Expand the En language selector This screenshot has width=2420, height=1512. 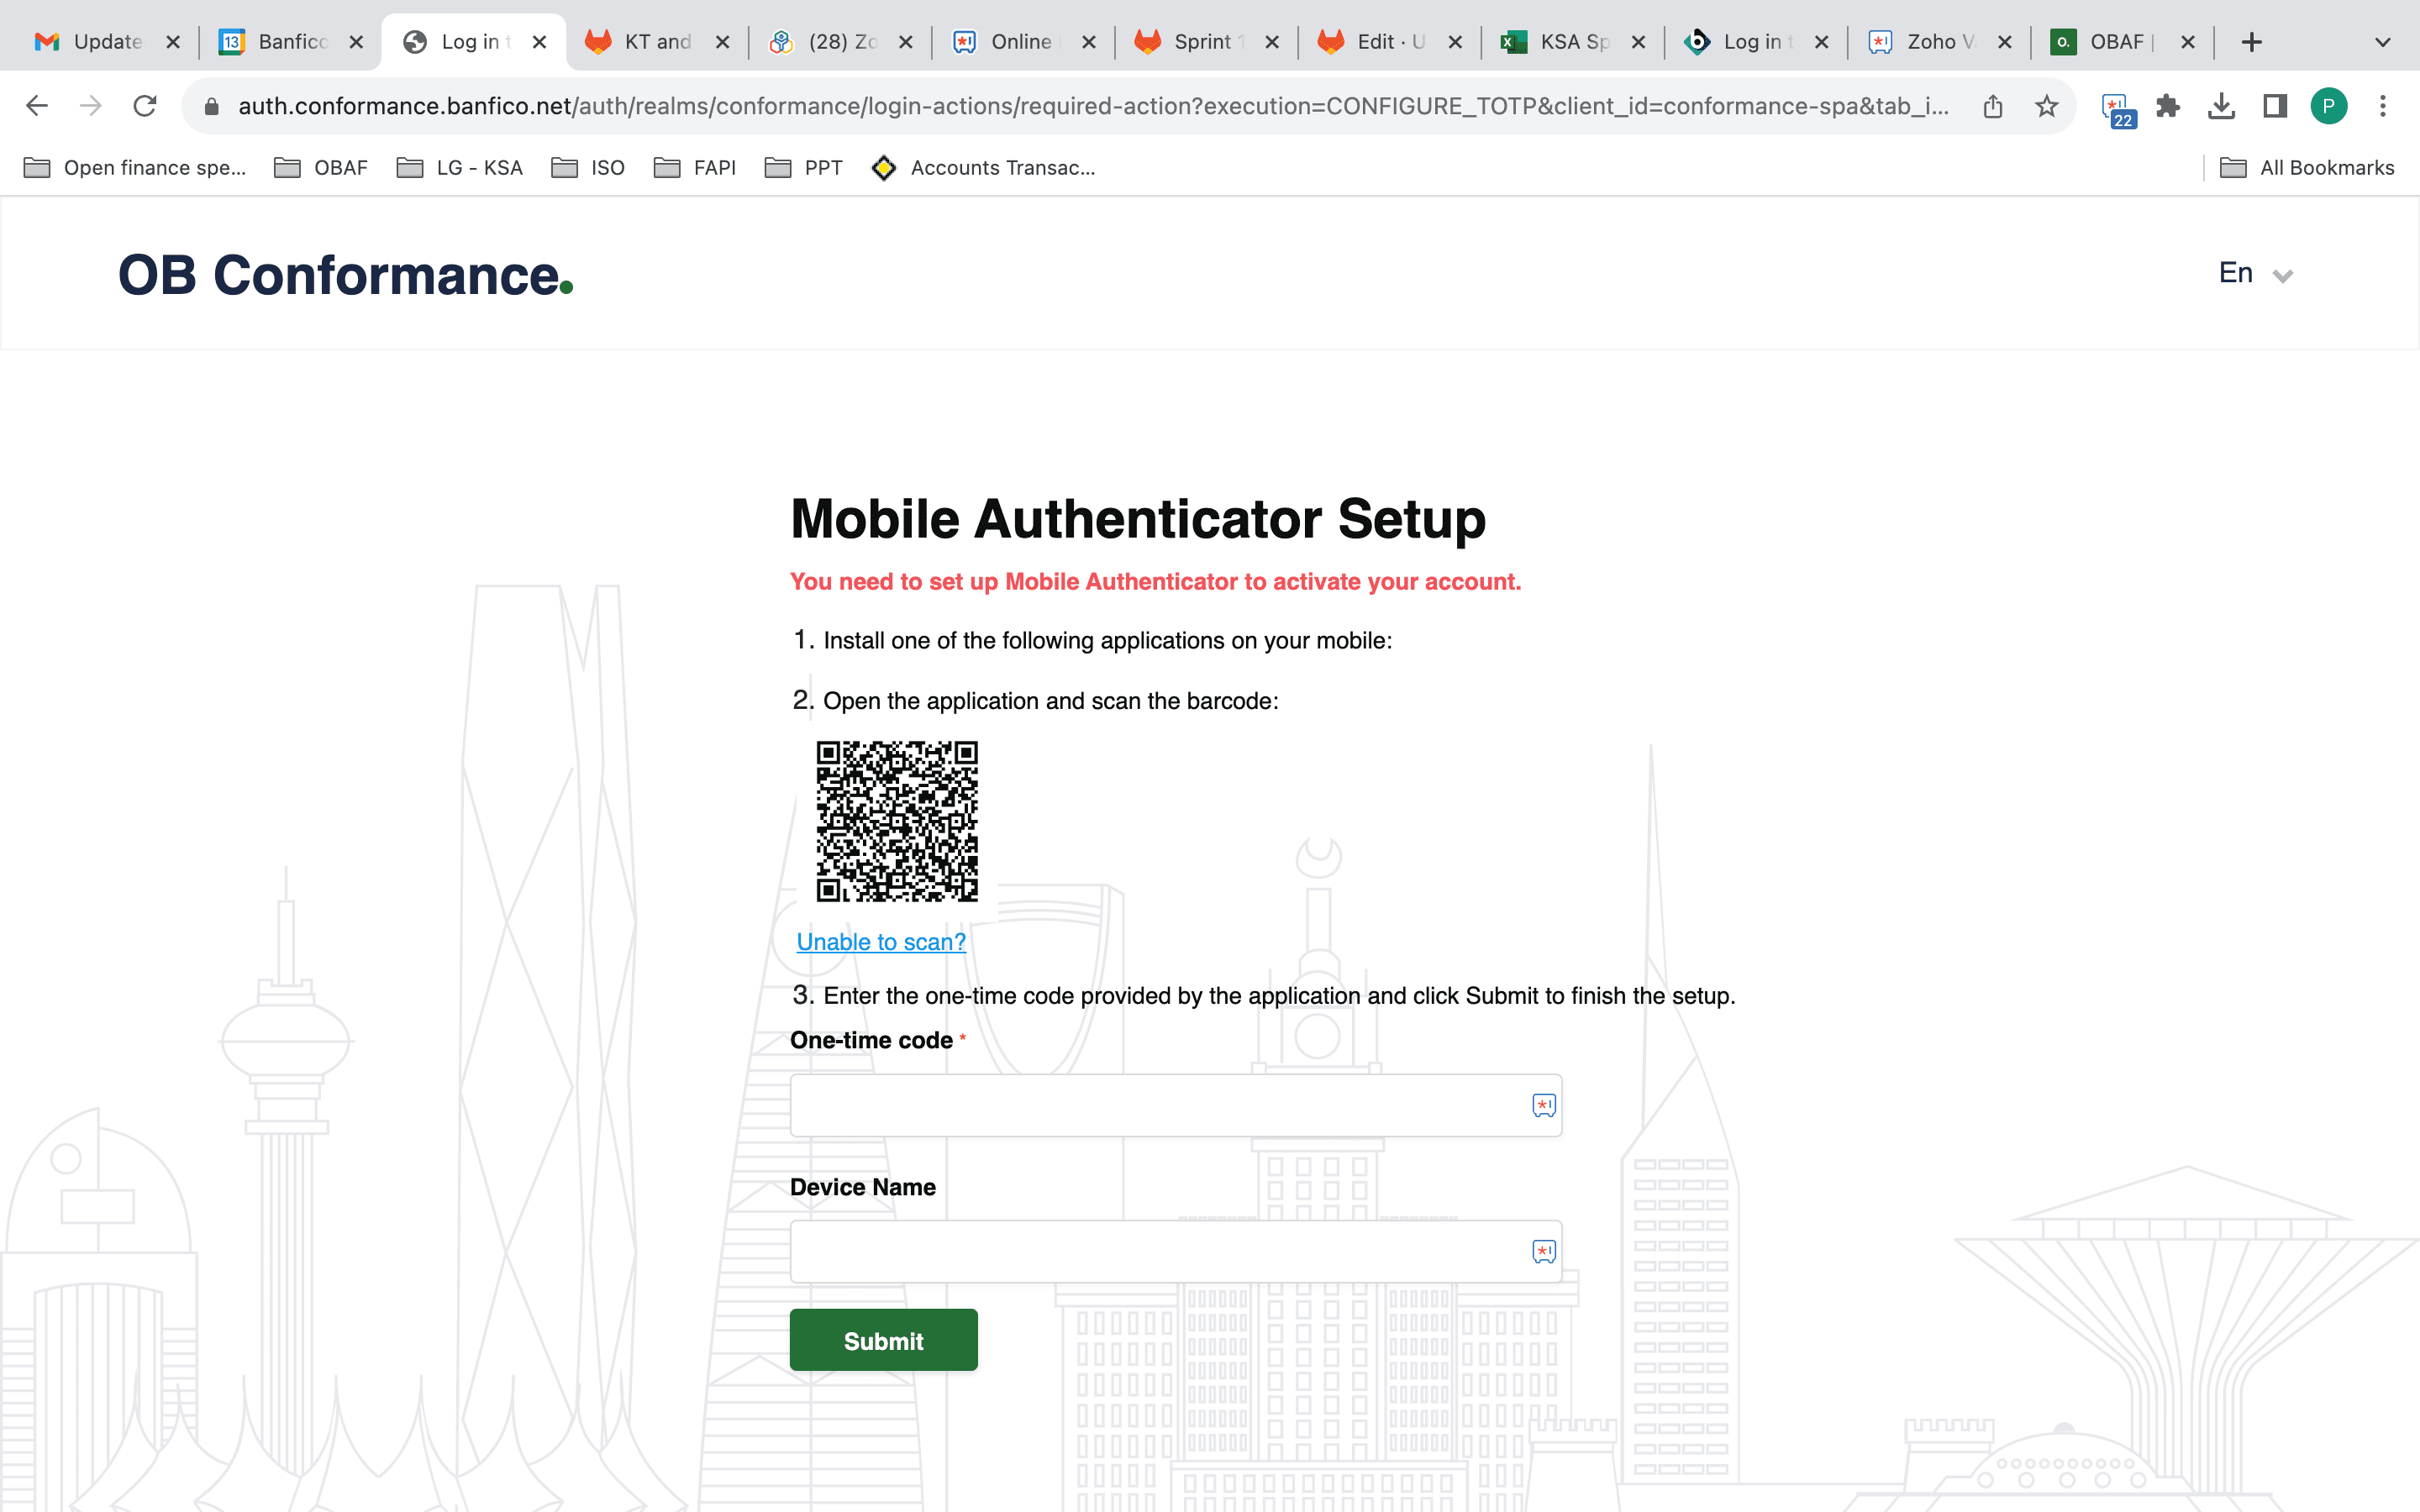coord(2255,273)
